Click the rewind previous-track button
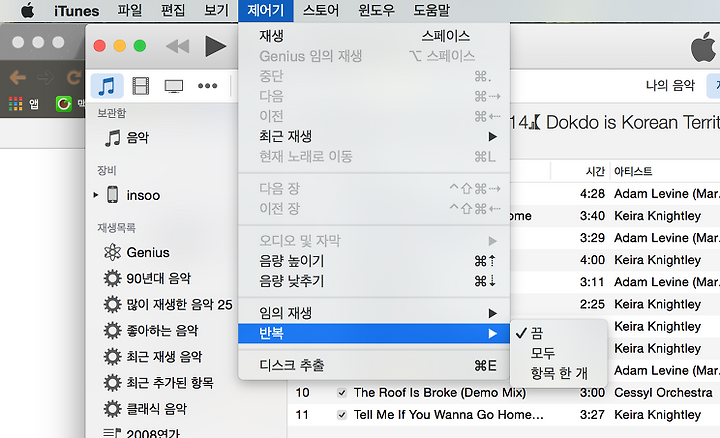Screen dimensions: 720x438 pos(177,46)
